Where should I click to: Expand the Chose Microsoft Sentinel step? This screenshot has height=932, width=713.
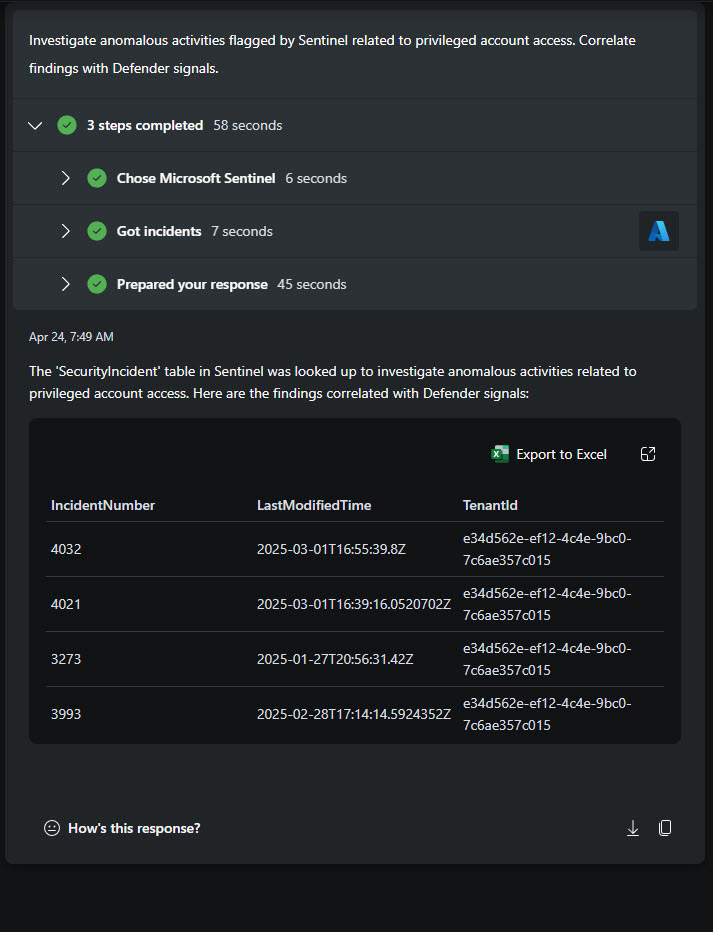click(x=65, y=178)
